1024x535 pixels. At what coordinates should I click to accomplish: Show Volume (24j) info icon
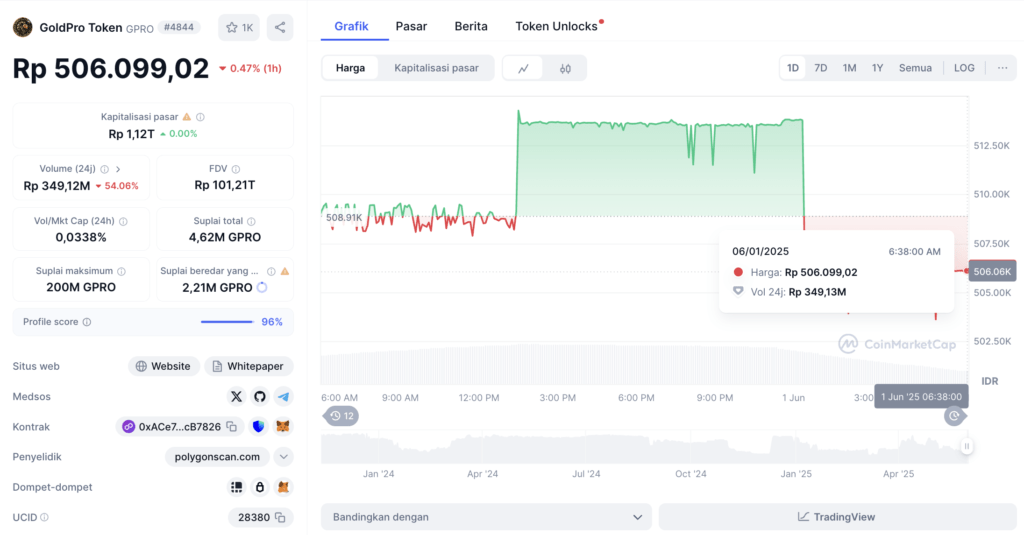[x=104, y=169]
